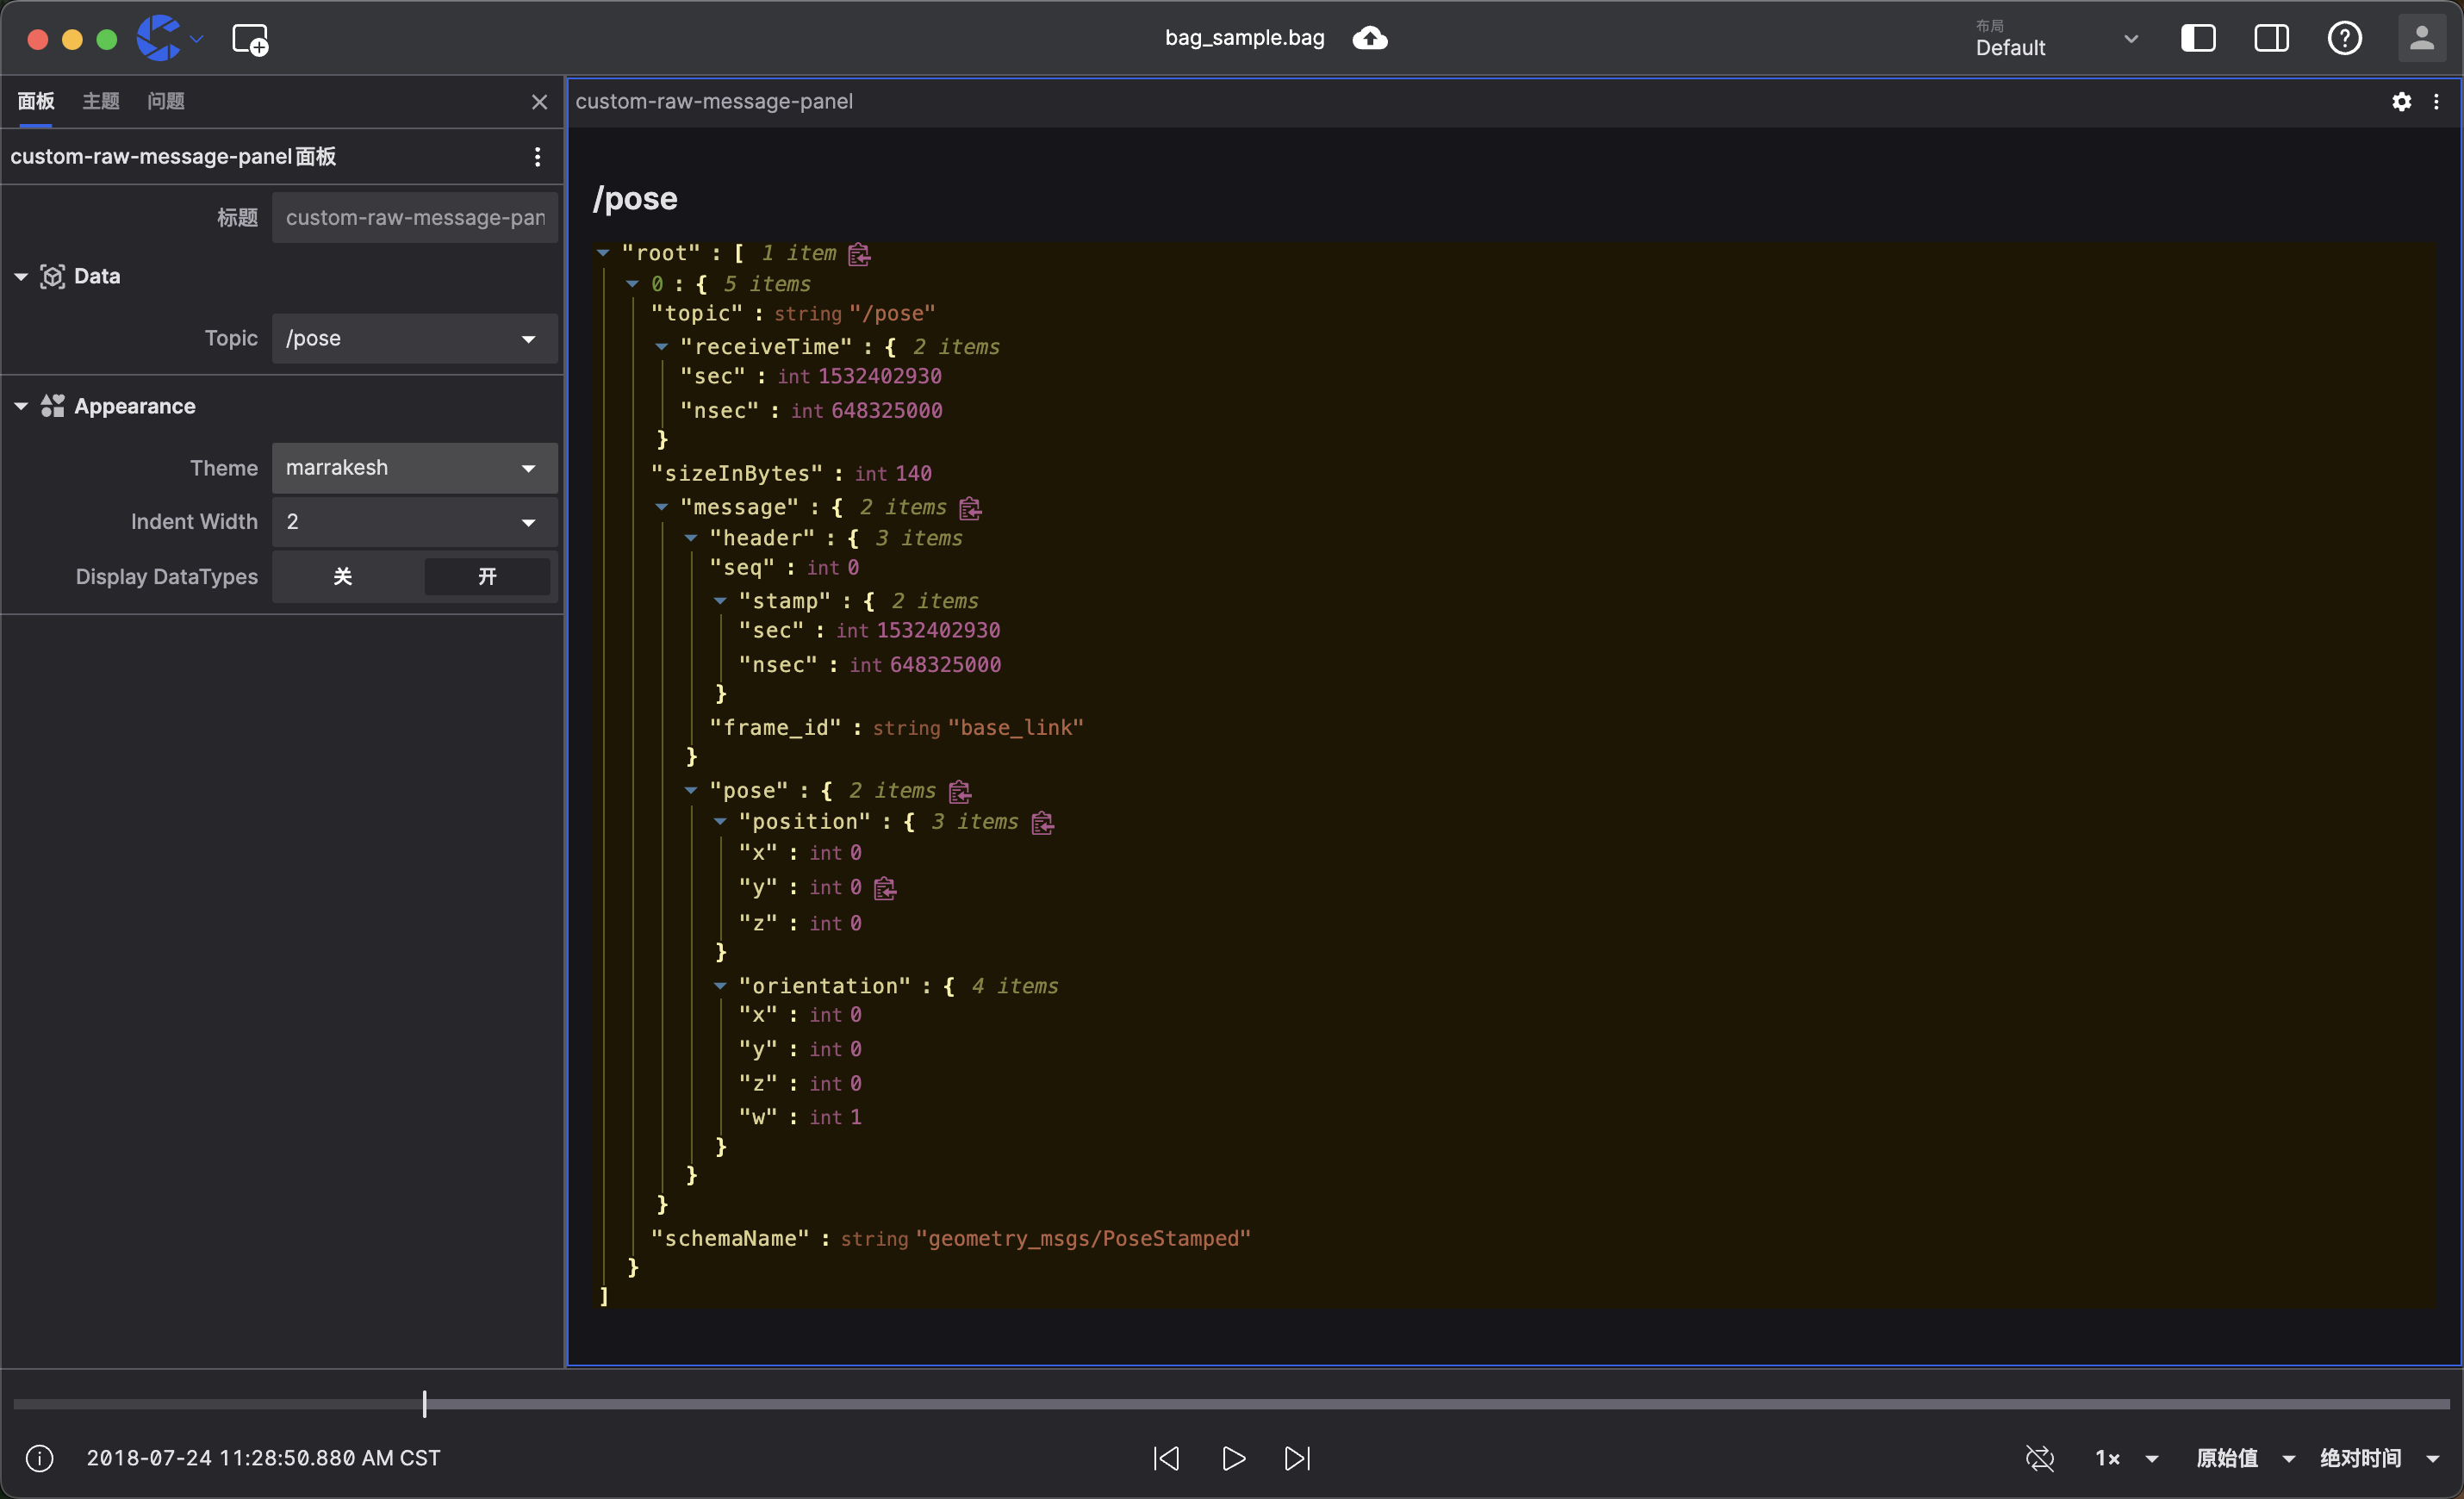Click the info icon in playback bar
Screen dimensions: 2464x1499
[40, 1458]
